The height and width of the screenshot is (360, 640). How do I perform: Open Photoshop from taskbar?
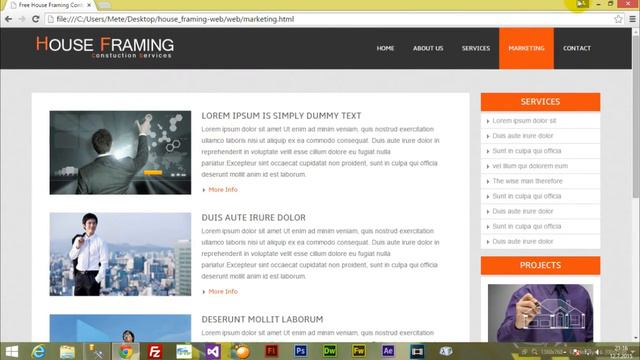pyautogui.click(x=301, y=351)
